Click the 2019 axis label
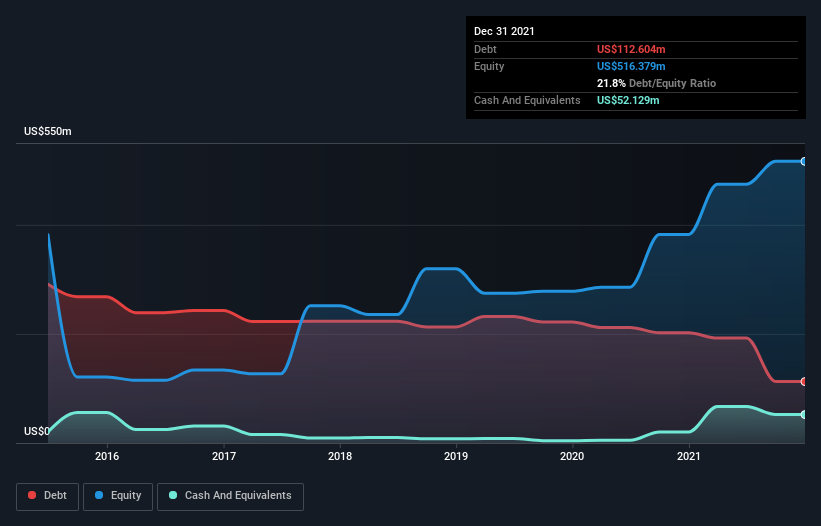 [456, 456]
